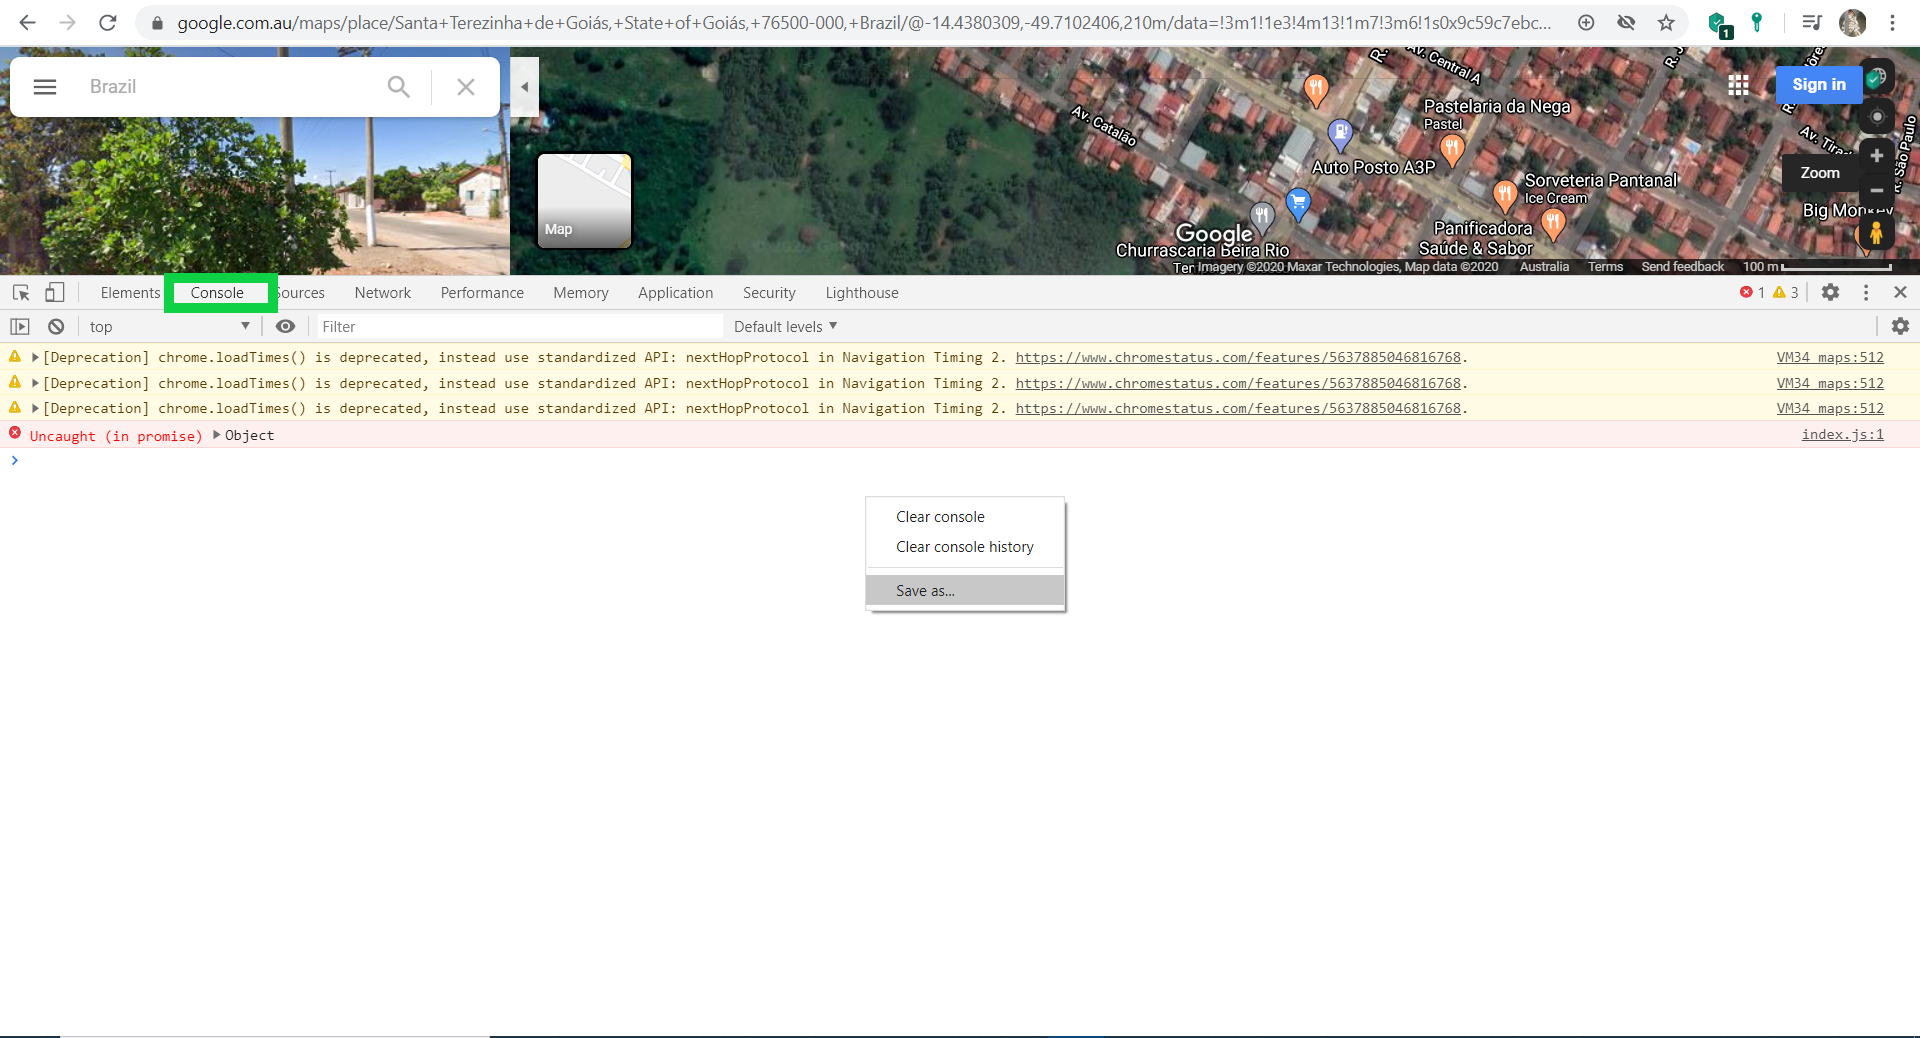Switch to the Performance tab
This screenshot has width=1920, height=1038.
click(x=482, y=293)
